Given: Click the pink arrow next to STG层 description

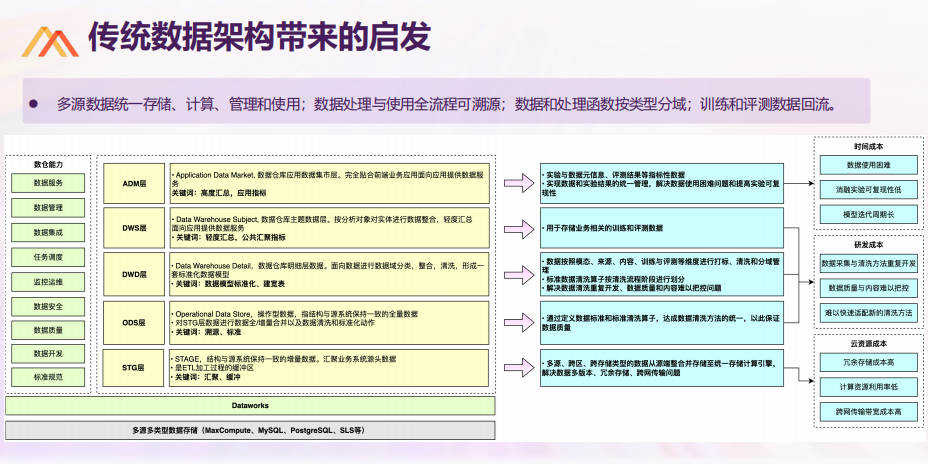Looking at the screenshot, I should pyautogui.click(x=518, y=367).
